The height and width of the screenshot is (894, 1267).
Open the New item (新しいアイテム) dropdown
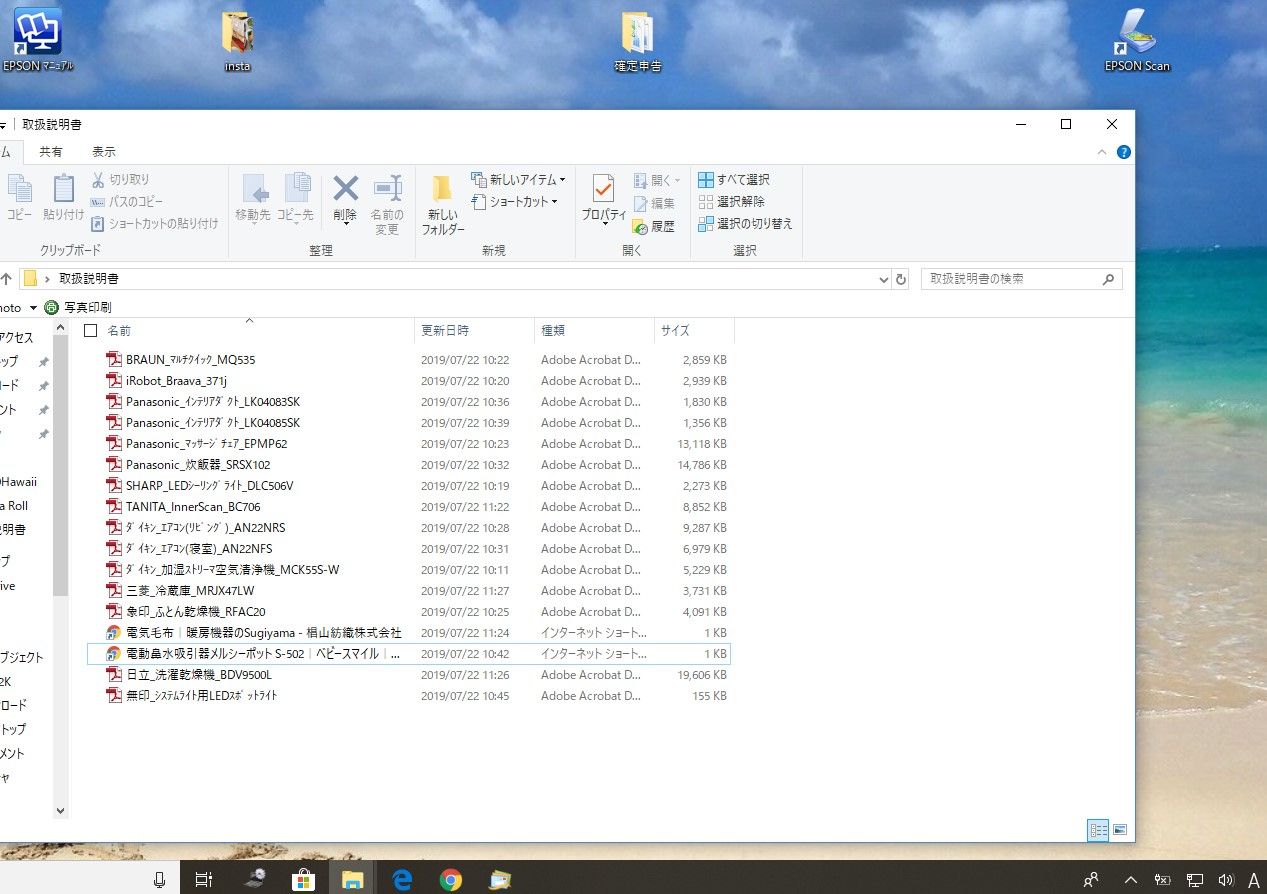point(518,180)
